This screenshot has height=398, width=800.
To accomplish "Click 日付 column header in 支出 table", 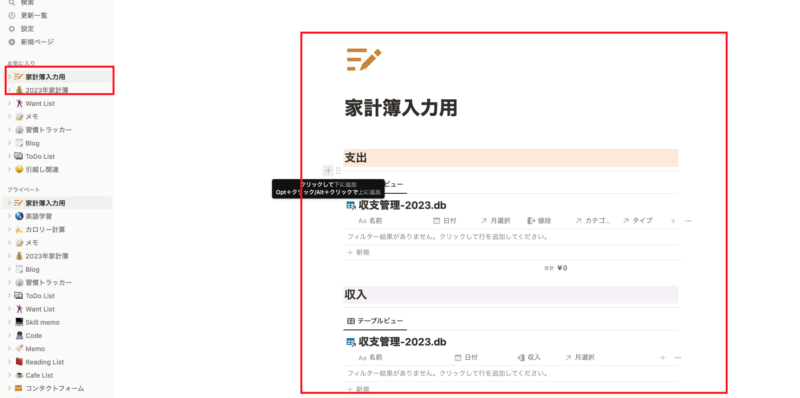I will coord(444,221).
